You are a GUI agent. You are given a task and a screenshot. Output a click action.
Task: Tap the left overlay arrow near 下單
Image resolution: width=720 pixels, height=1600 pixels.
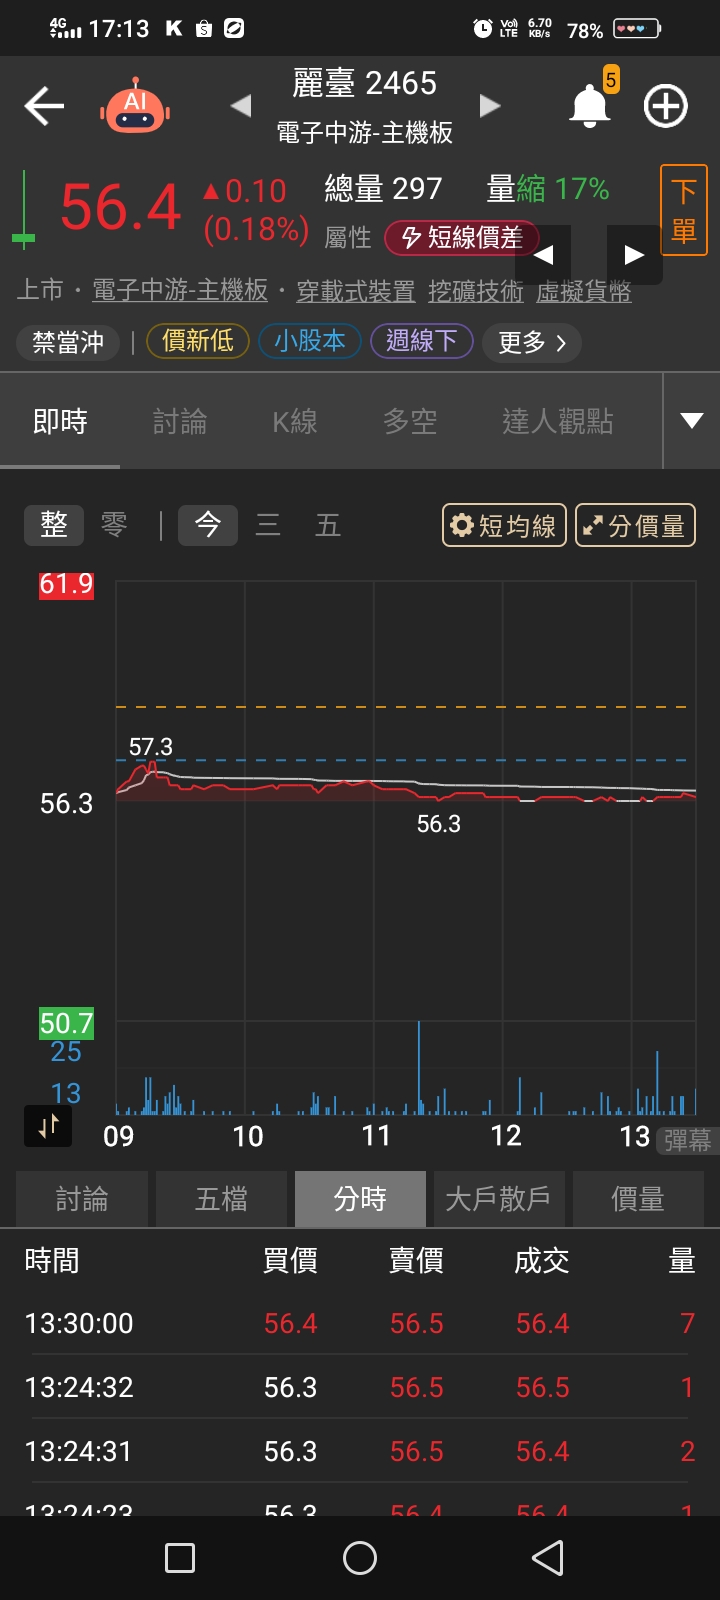pyautogui.click(x=543, y=254)
